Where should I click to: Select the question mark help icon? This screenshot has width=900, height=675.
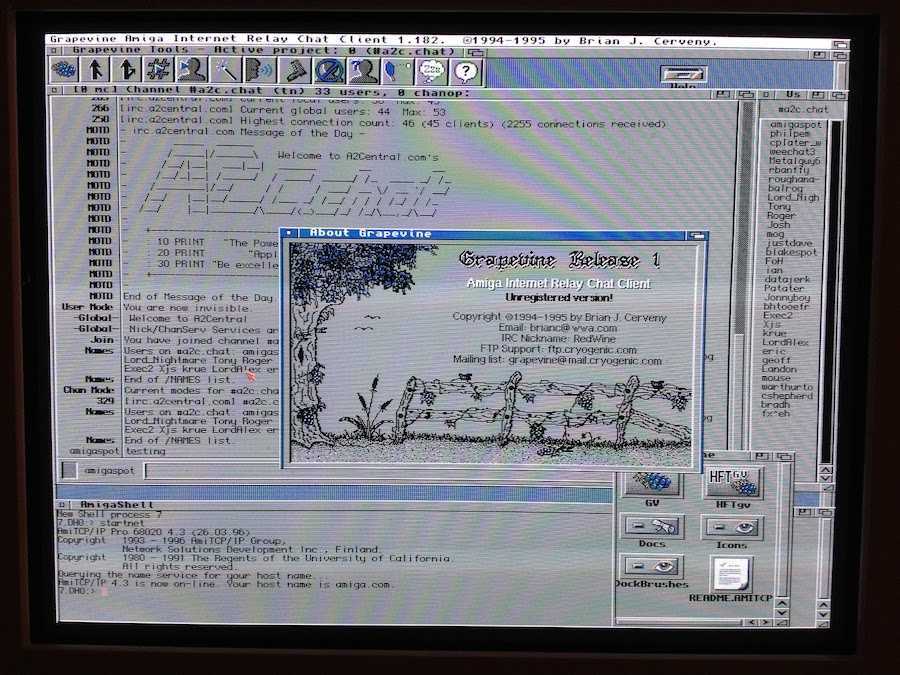click(x=466, y=71)
